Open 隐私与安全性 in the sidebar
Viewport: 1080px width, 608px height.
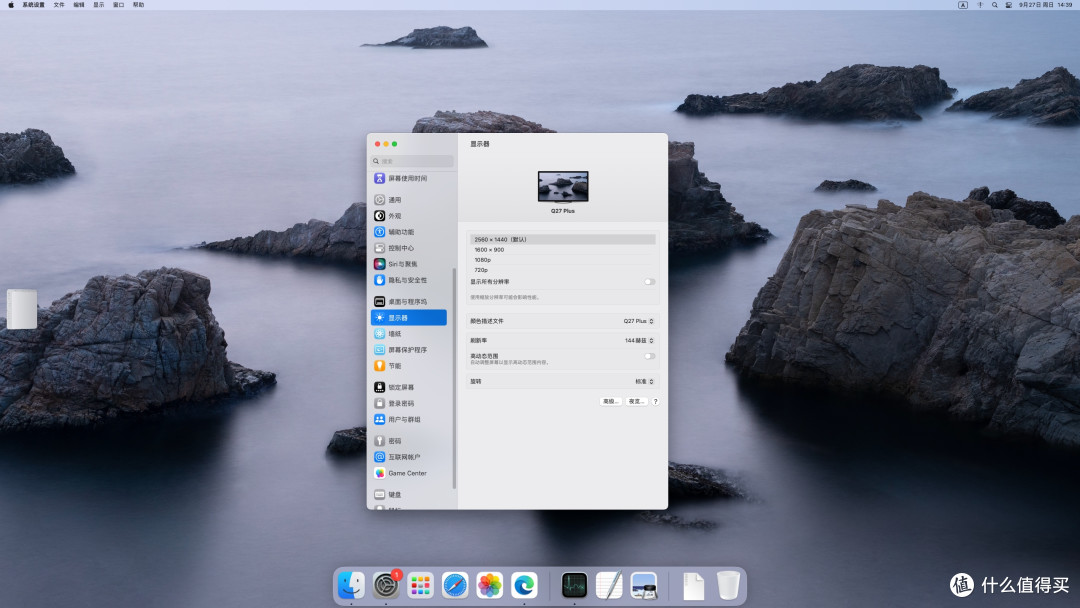(409, 280)
